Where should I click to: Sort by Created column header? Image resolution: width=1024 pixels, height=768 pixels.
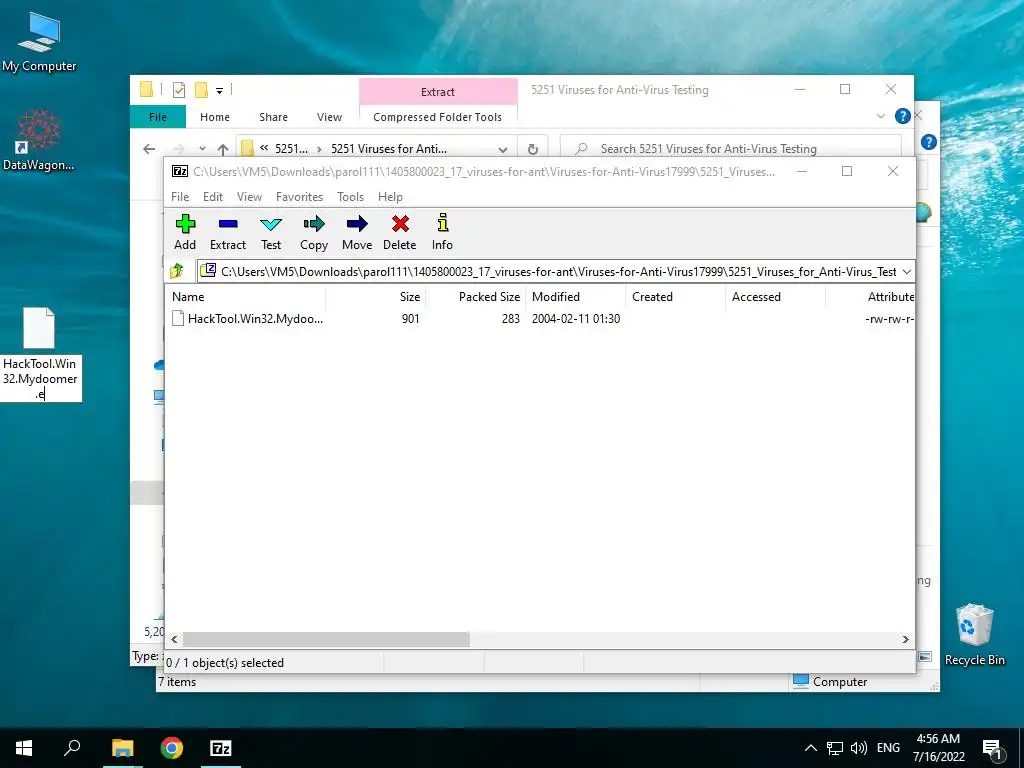[675, 296]
